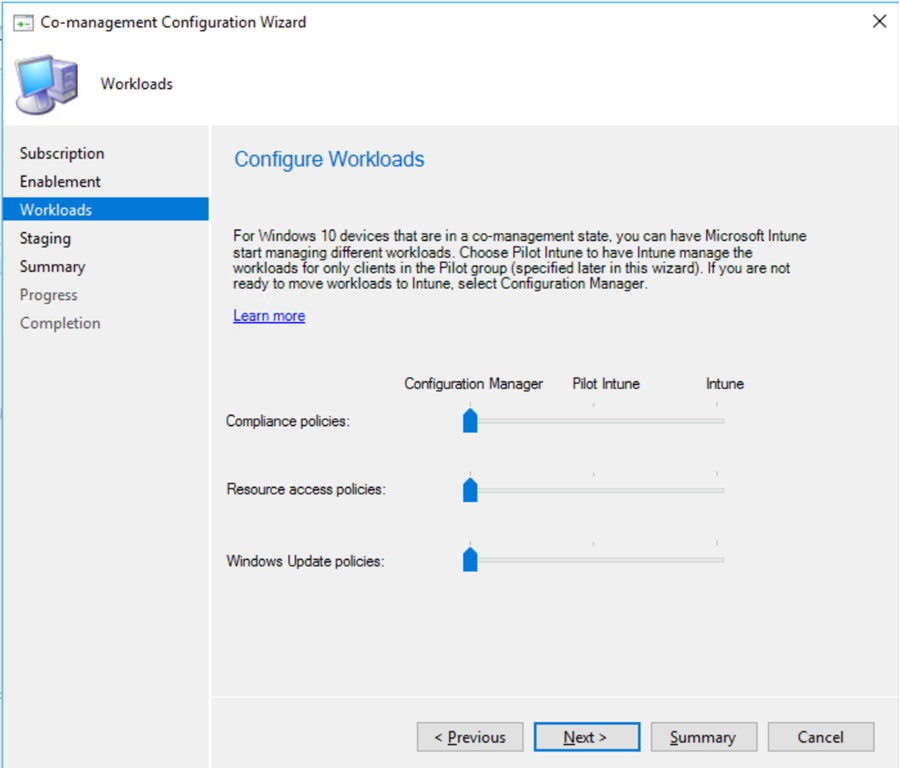Close the Co-management Configuration Wizard window
899x768 pixels.
tap(879, 21)
